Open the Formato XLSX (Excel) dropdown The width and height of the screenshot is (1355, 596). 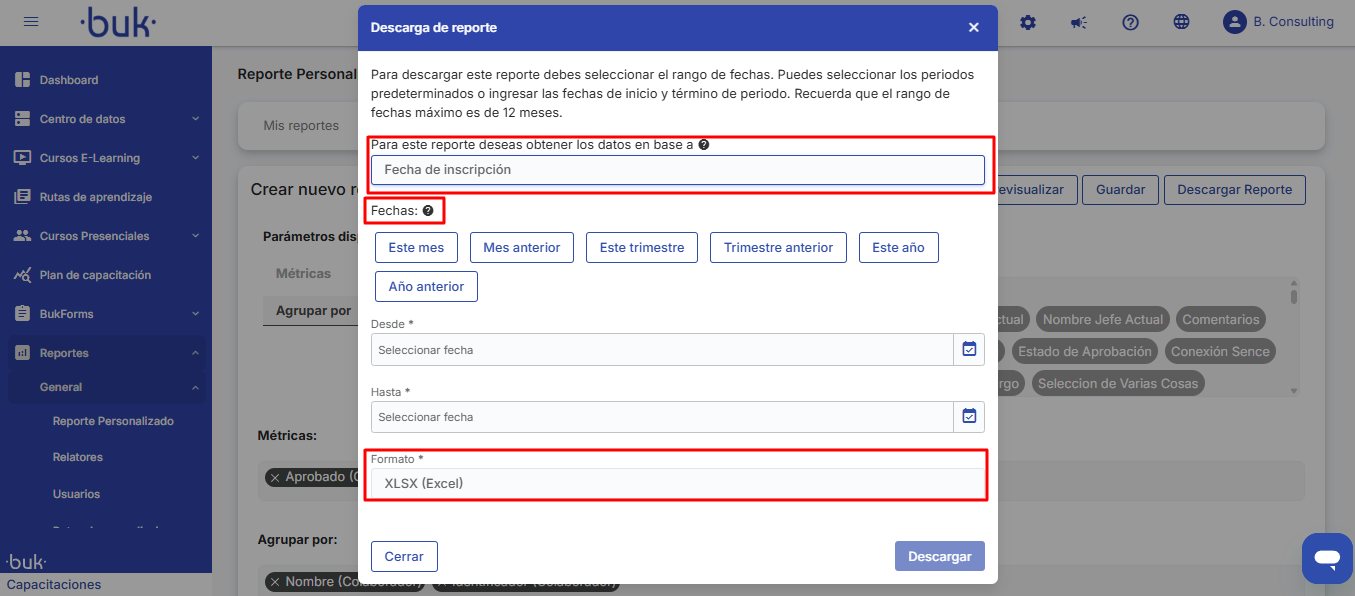pos(677,484)
